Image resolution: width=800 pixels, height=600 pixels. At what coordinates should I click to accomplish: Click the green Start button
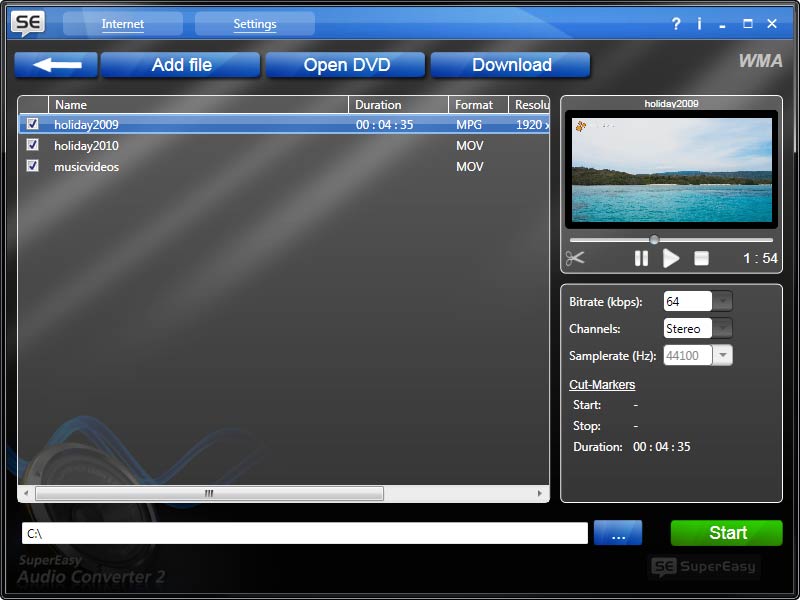click(727, 533)
